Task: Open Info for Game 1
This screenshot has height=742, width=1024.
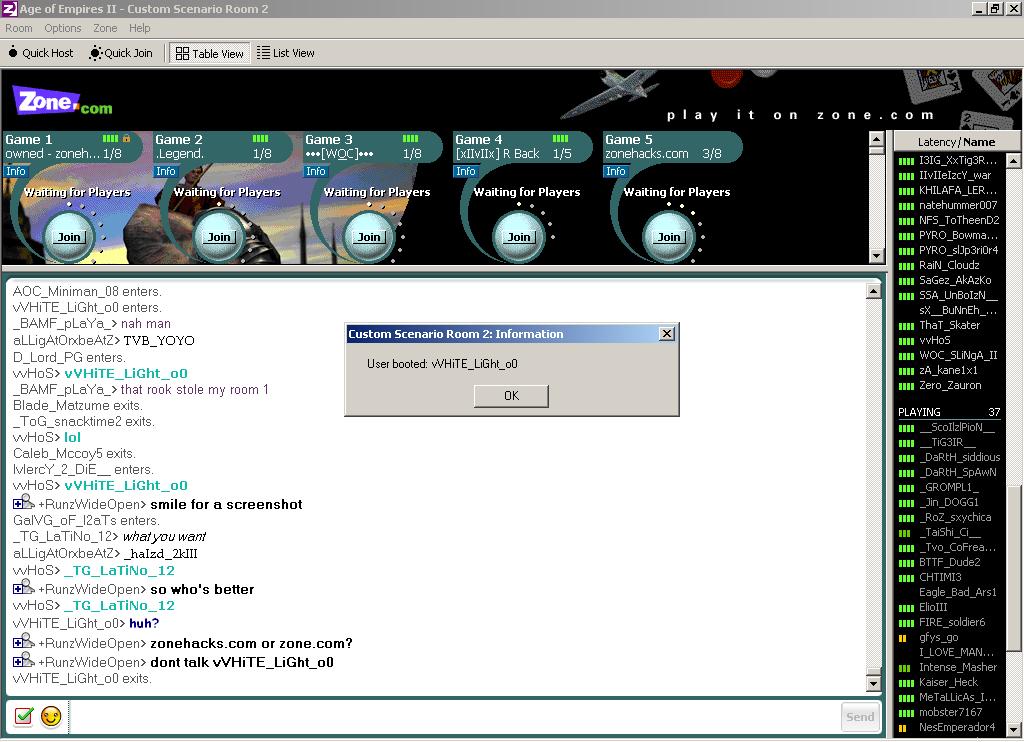Action: 16,171
